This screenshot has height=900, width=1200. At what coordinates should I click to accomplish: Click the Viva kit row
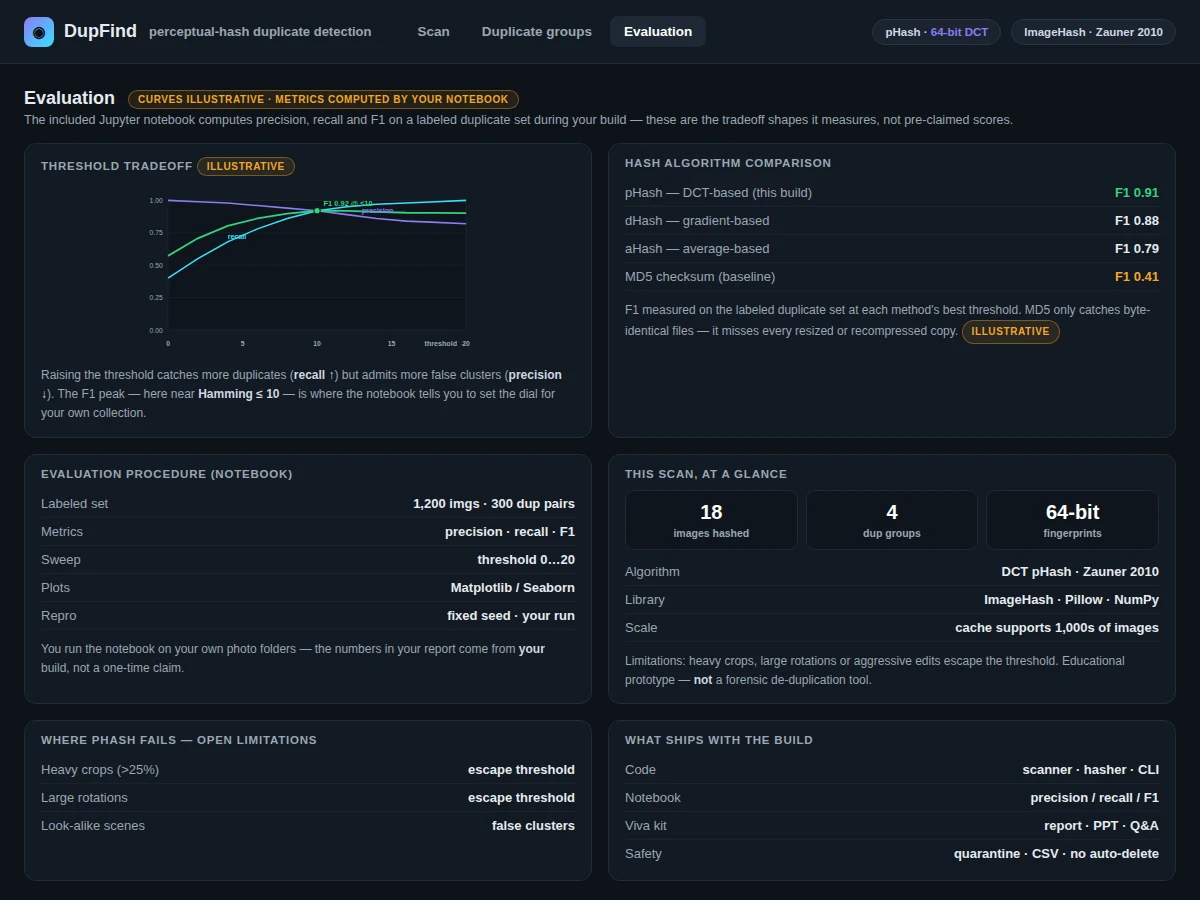tap(892, 826)
